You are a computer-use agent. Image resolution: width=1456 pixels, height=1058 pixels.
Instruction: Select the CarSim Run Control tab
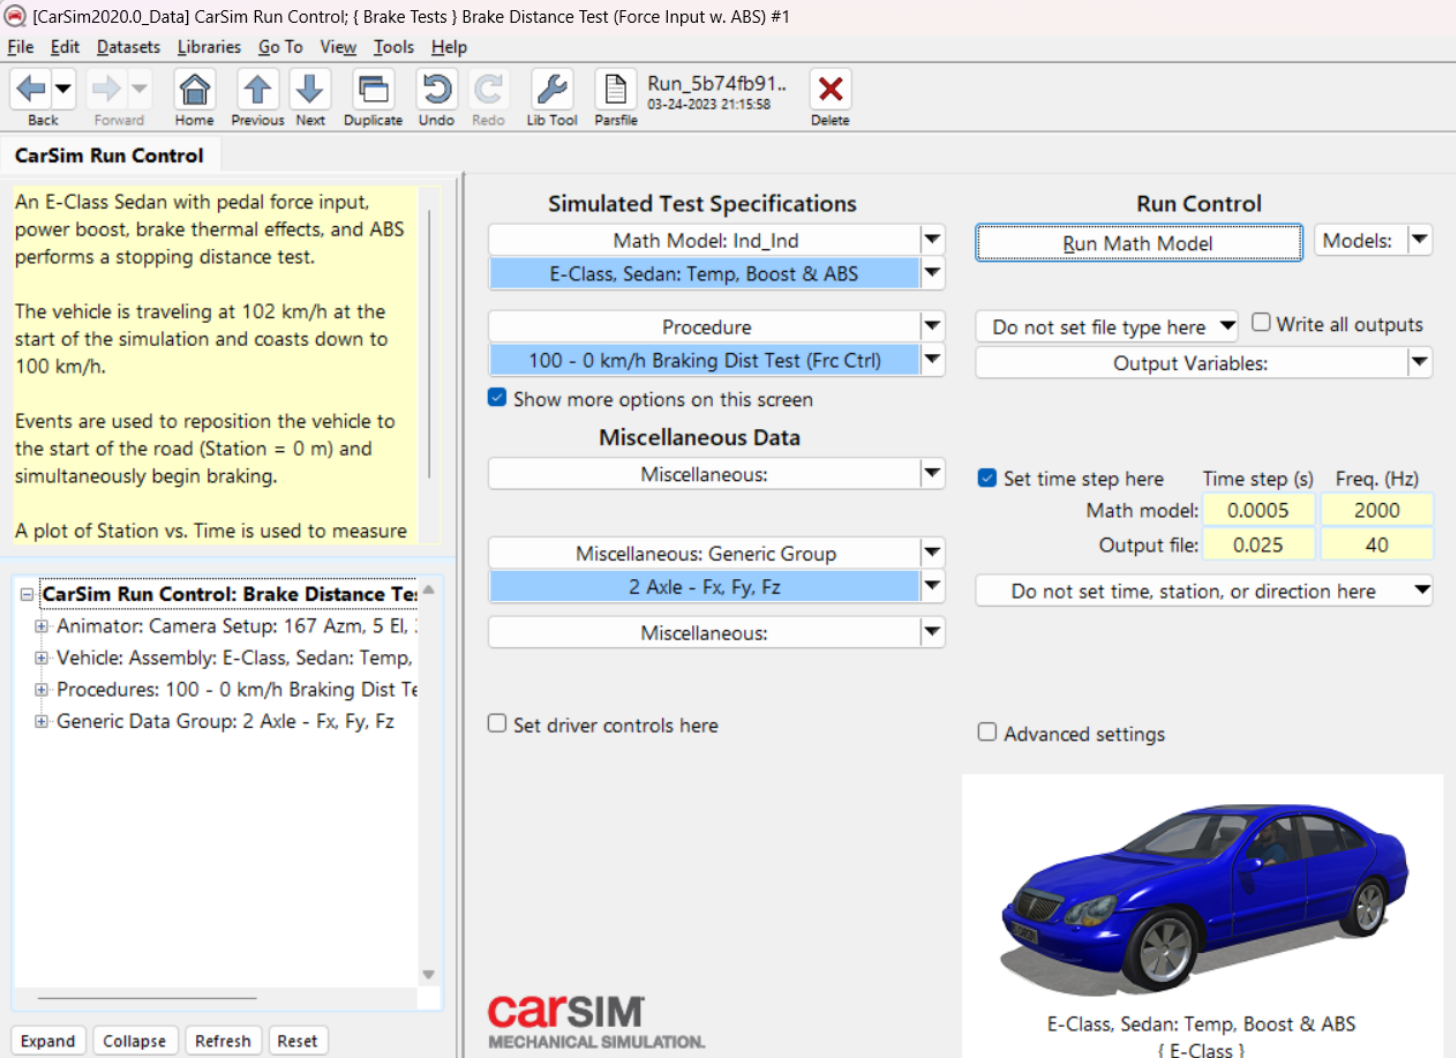(x=109, y=156)
